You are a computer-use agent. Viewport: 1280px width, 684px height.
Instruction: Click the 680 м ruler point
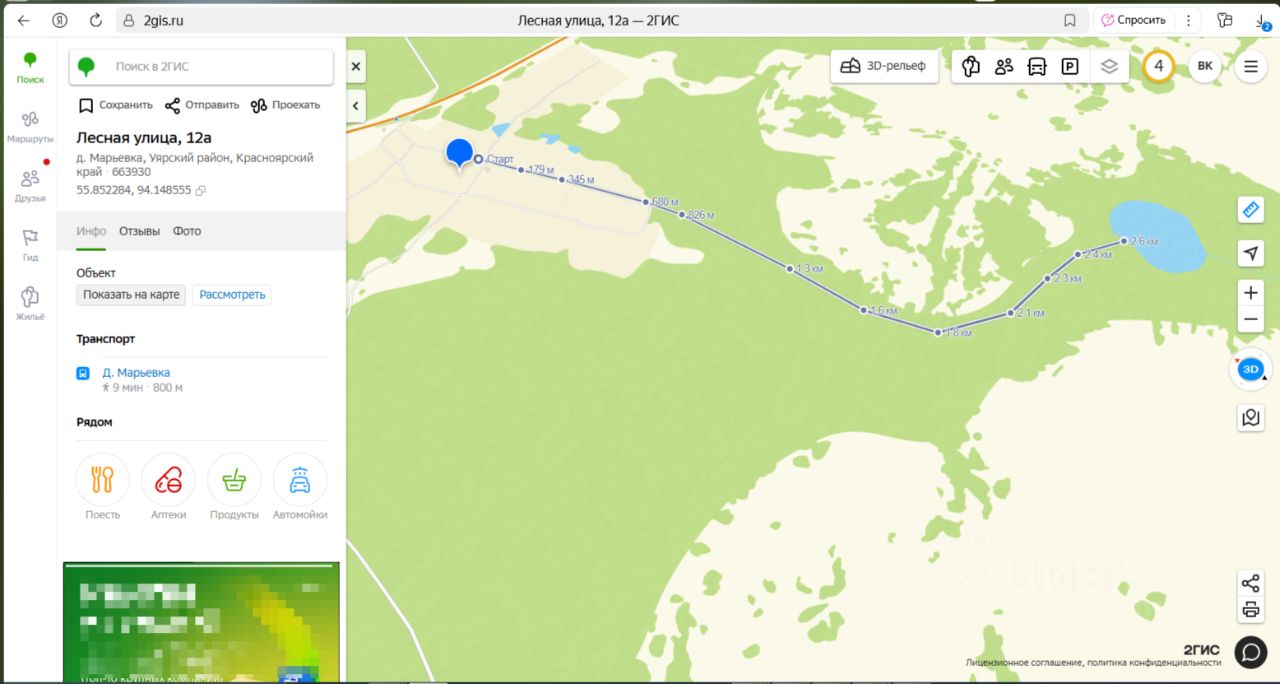point(646,201)
